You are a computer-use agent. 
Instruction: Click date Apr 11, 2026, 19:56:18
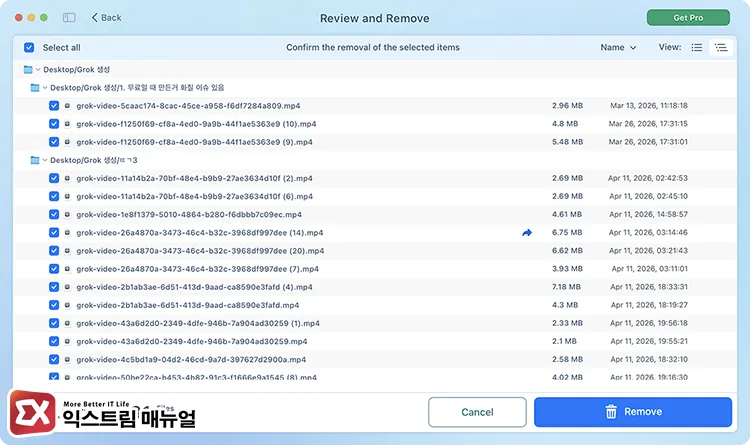(x=649, y=323)
